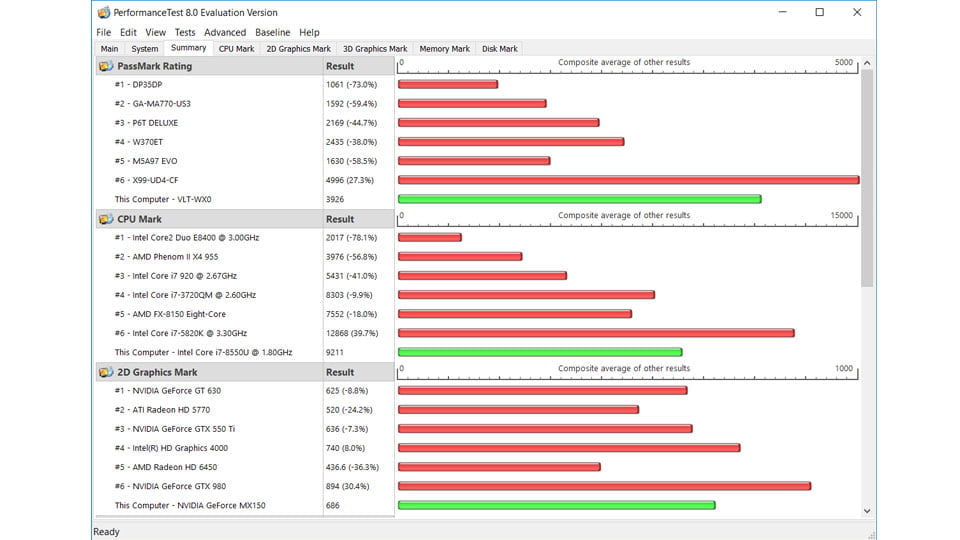Open the System tab

145,48
